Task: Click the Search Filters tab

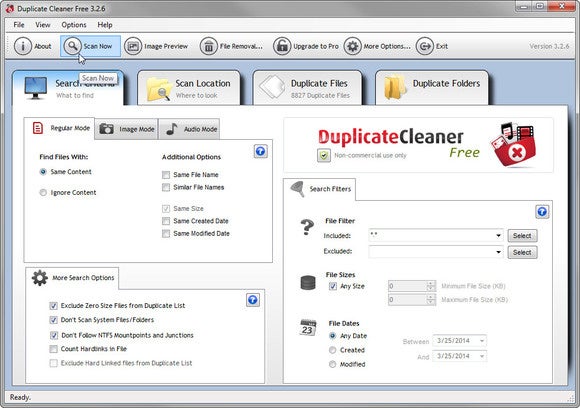Action: coord(320,189)
